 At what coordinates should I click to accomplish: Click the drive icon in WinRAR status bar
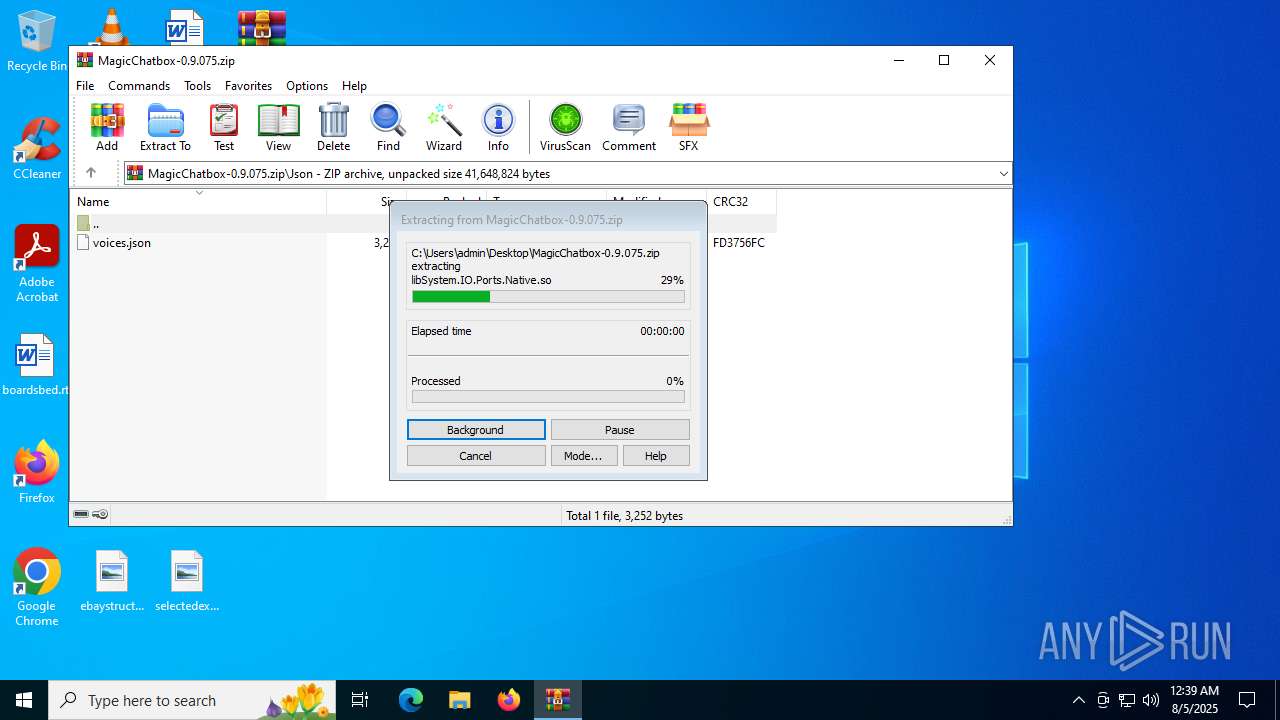coord(82,515)
